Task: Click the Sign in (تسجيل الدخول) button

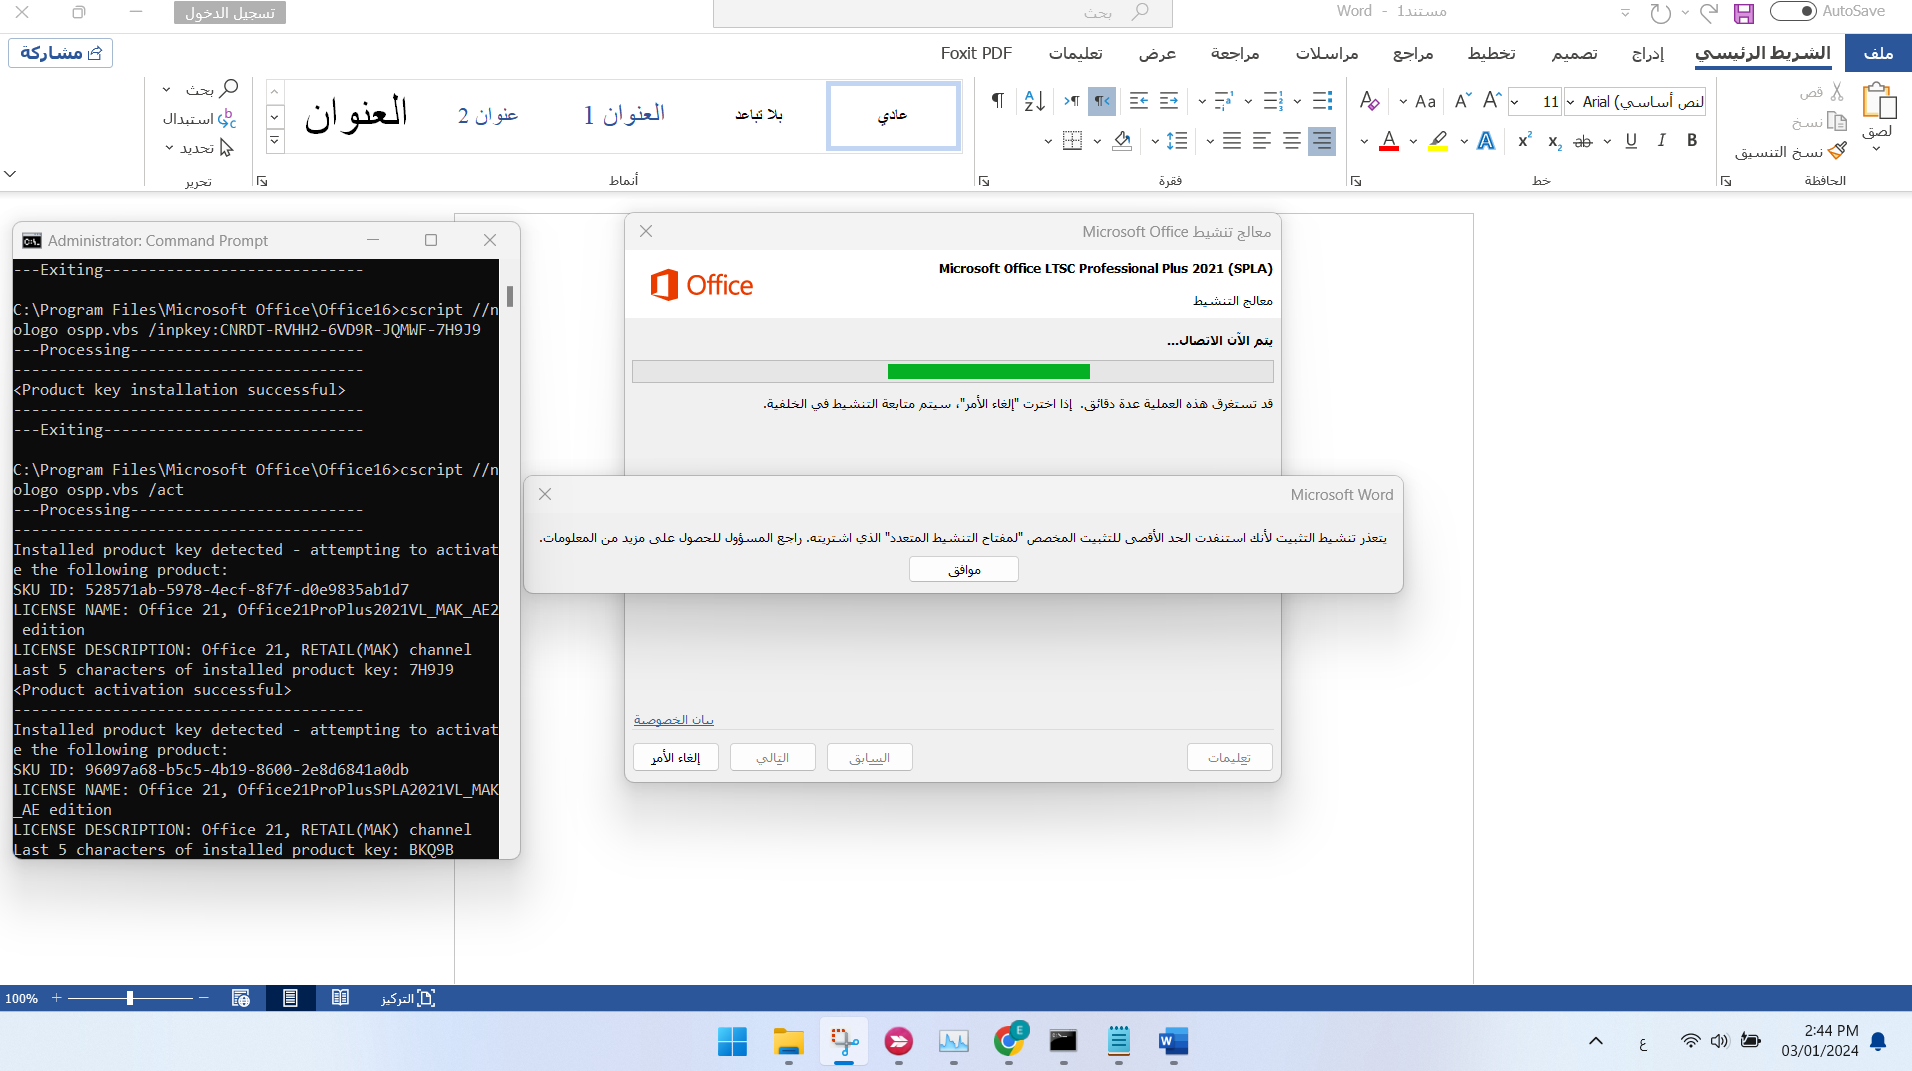Action: click(230, 12)
